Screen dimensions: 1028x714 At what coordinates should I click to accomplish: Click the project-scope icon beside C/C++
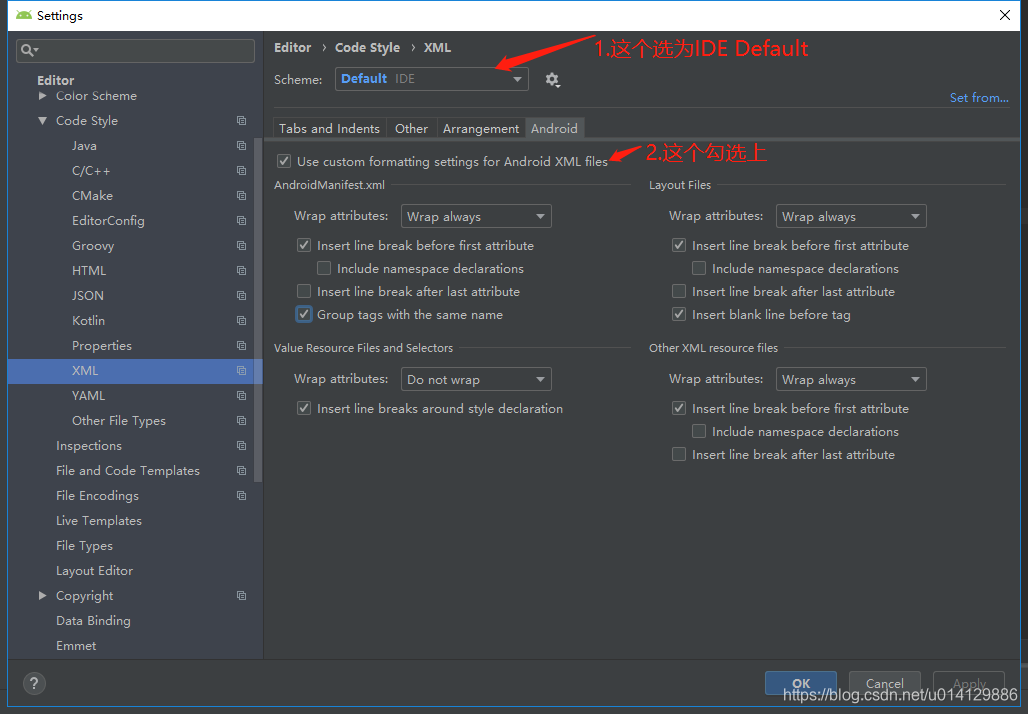coord(241,170)
